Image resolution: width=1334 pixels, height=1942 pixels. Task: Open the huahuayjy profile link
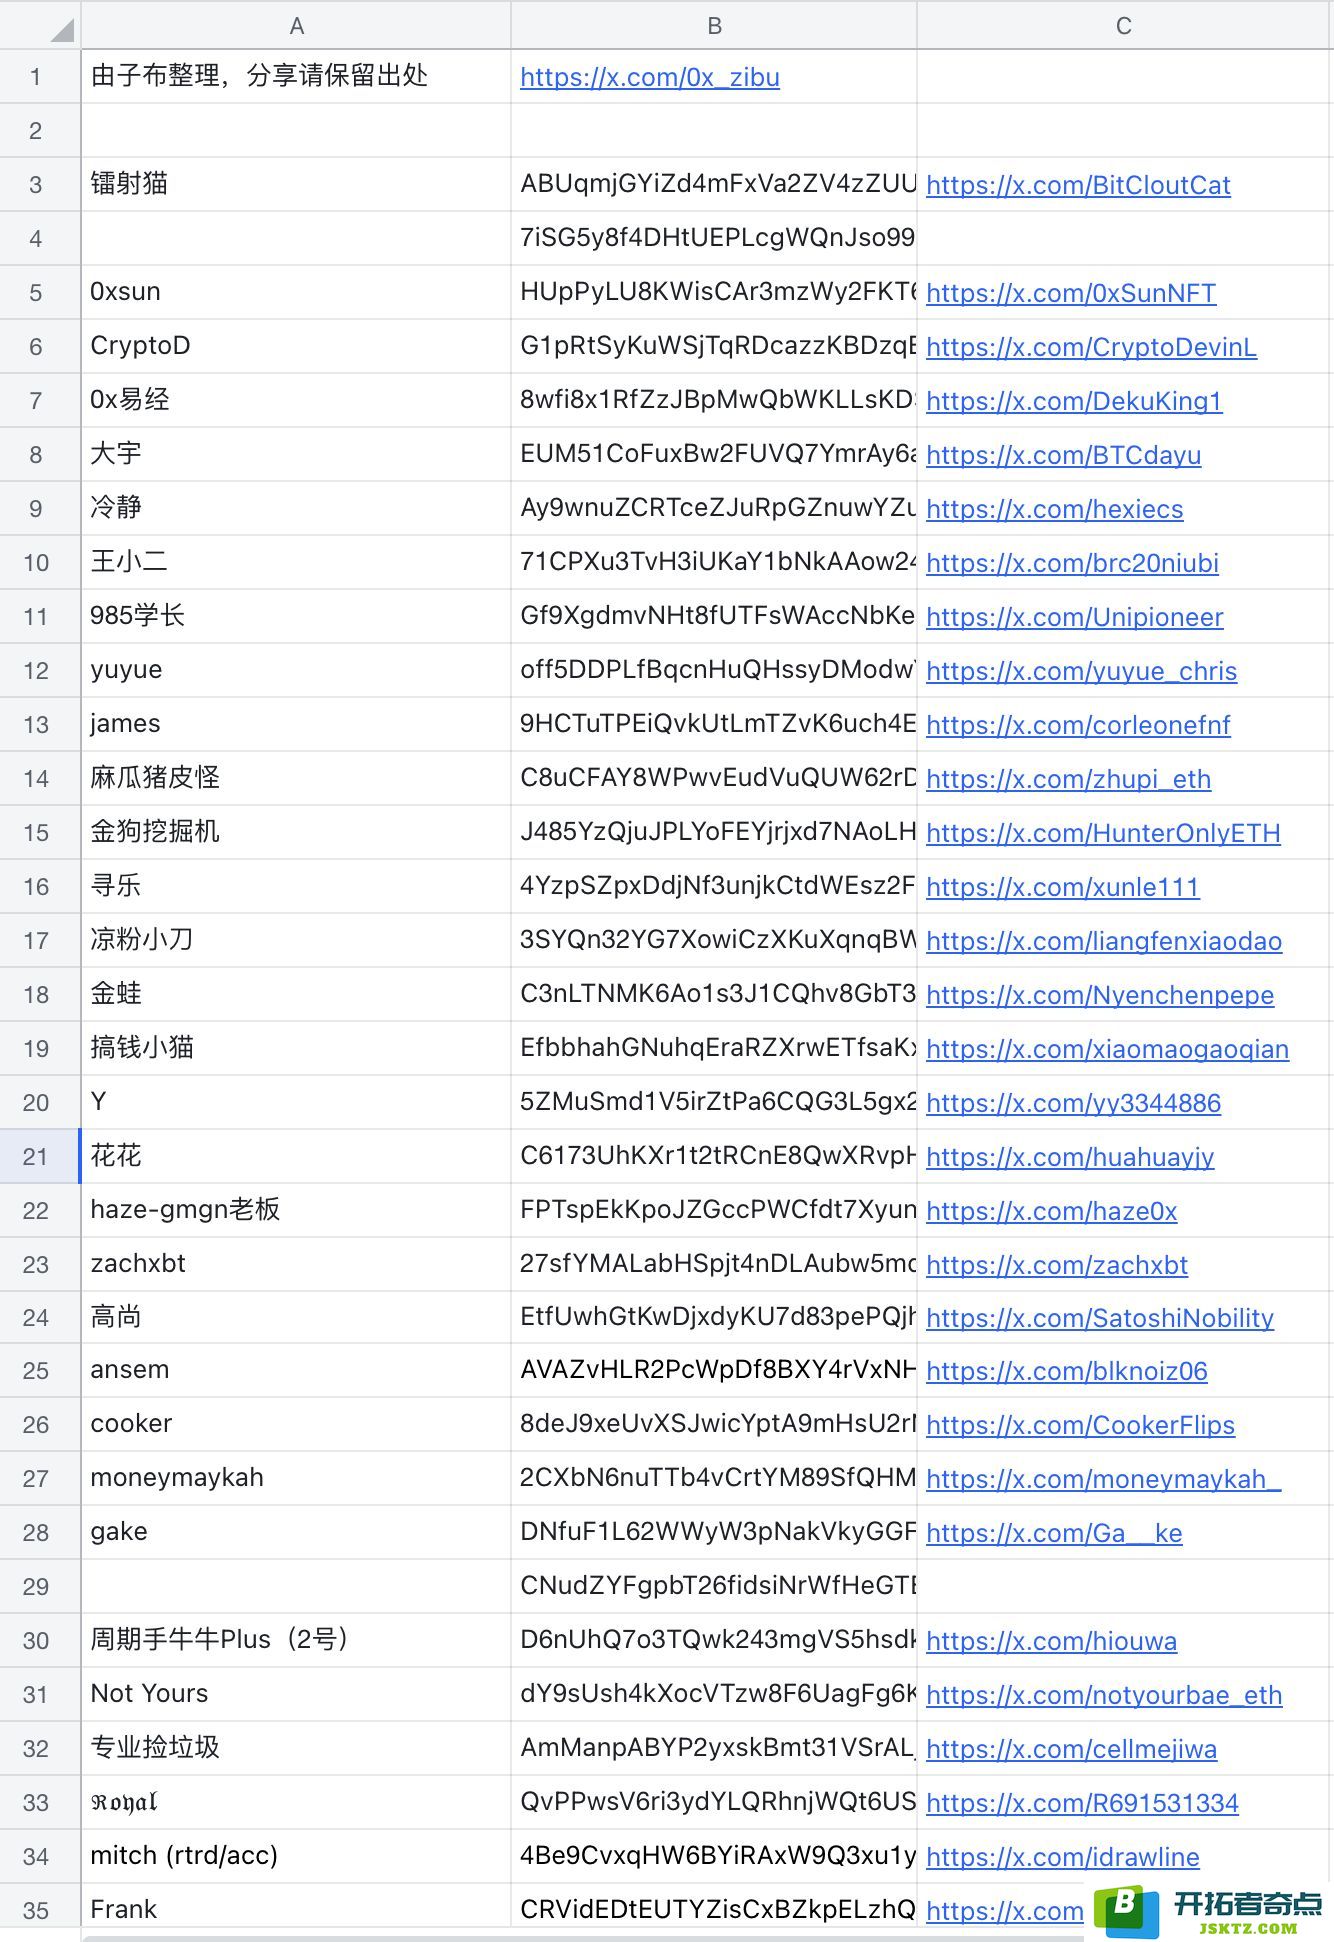[1070, 1157]
